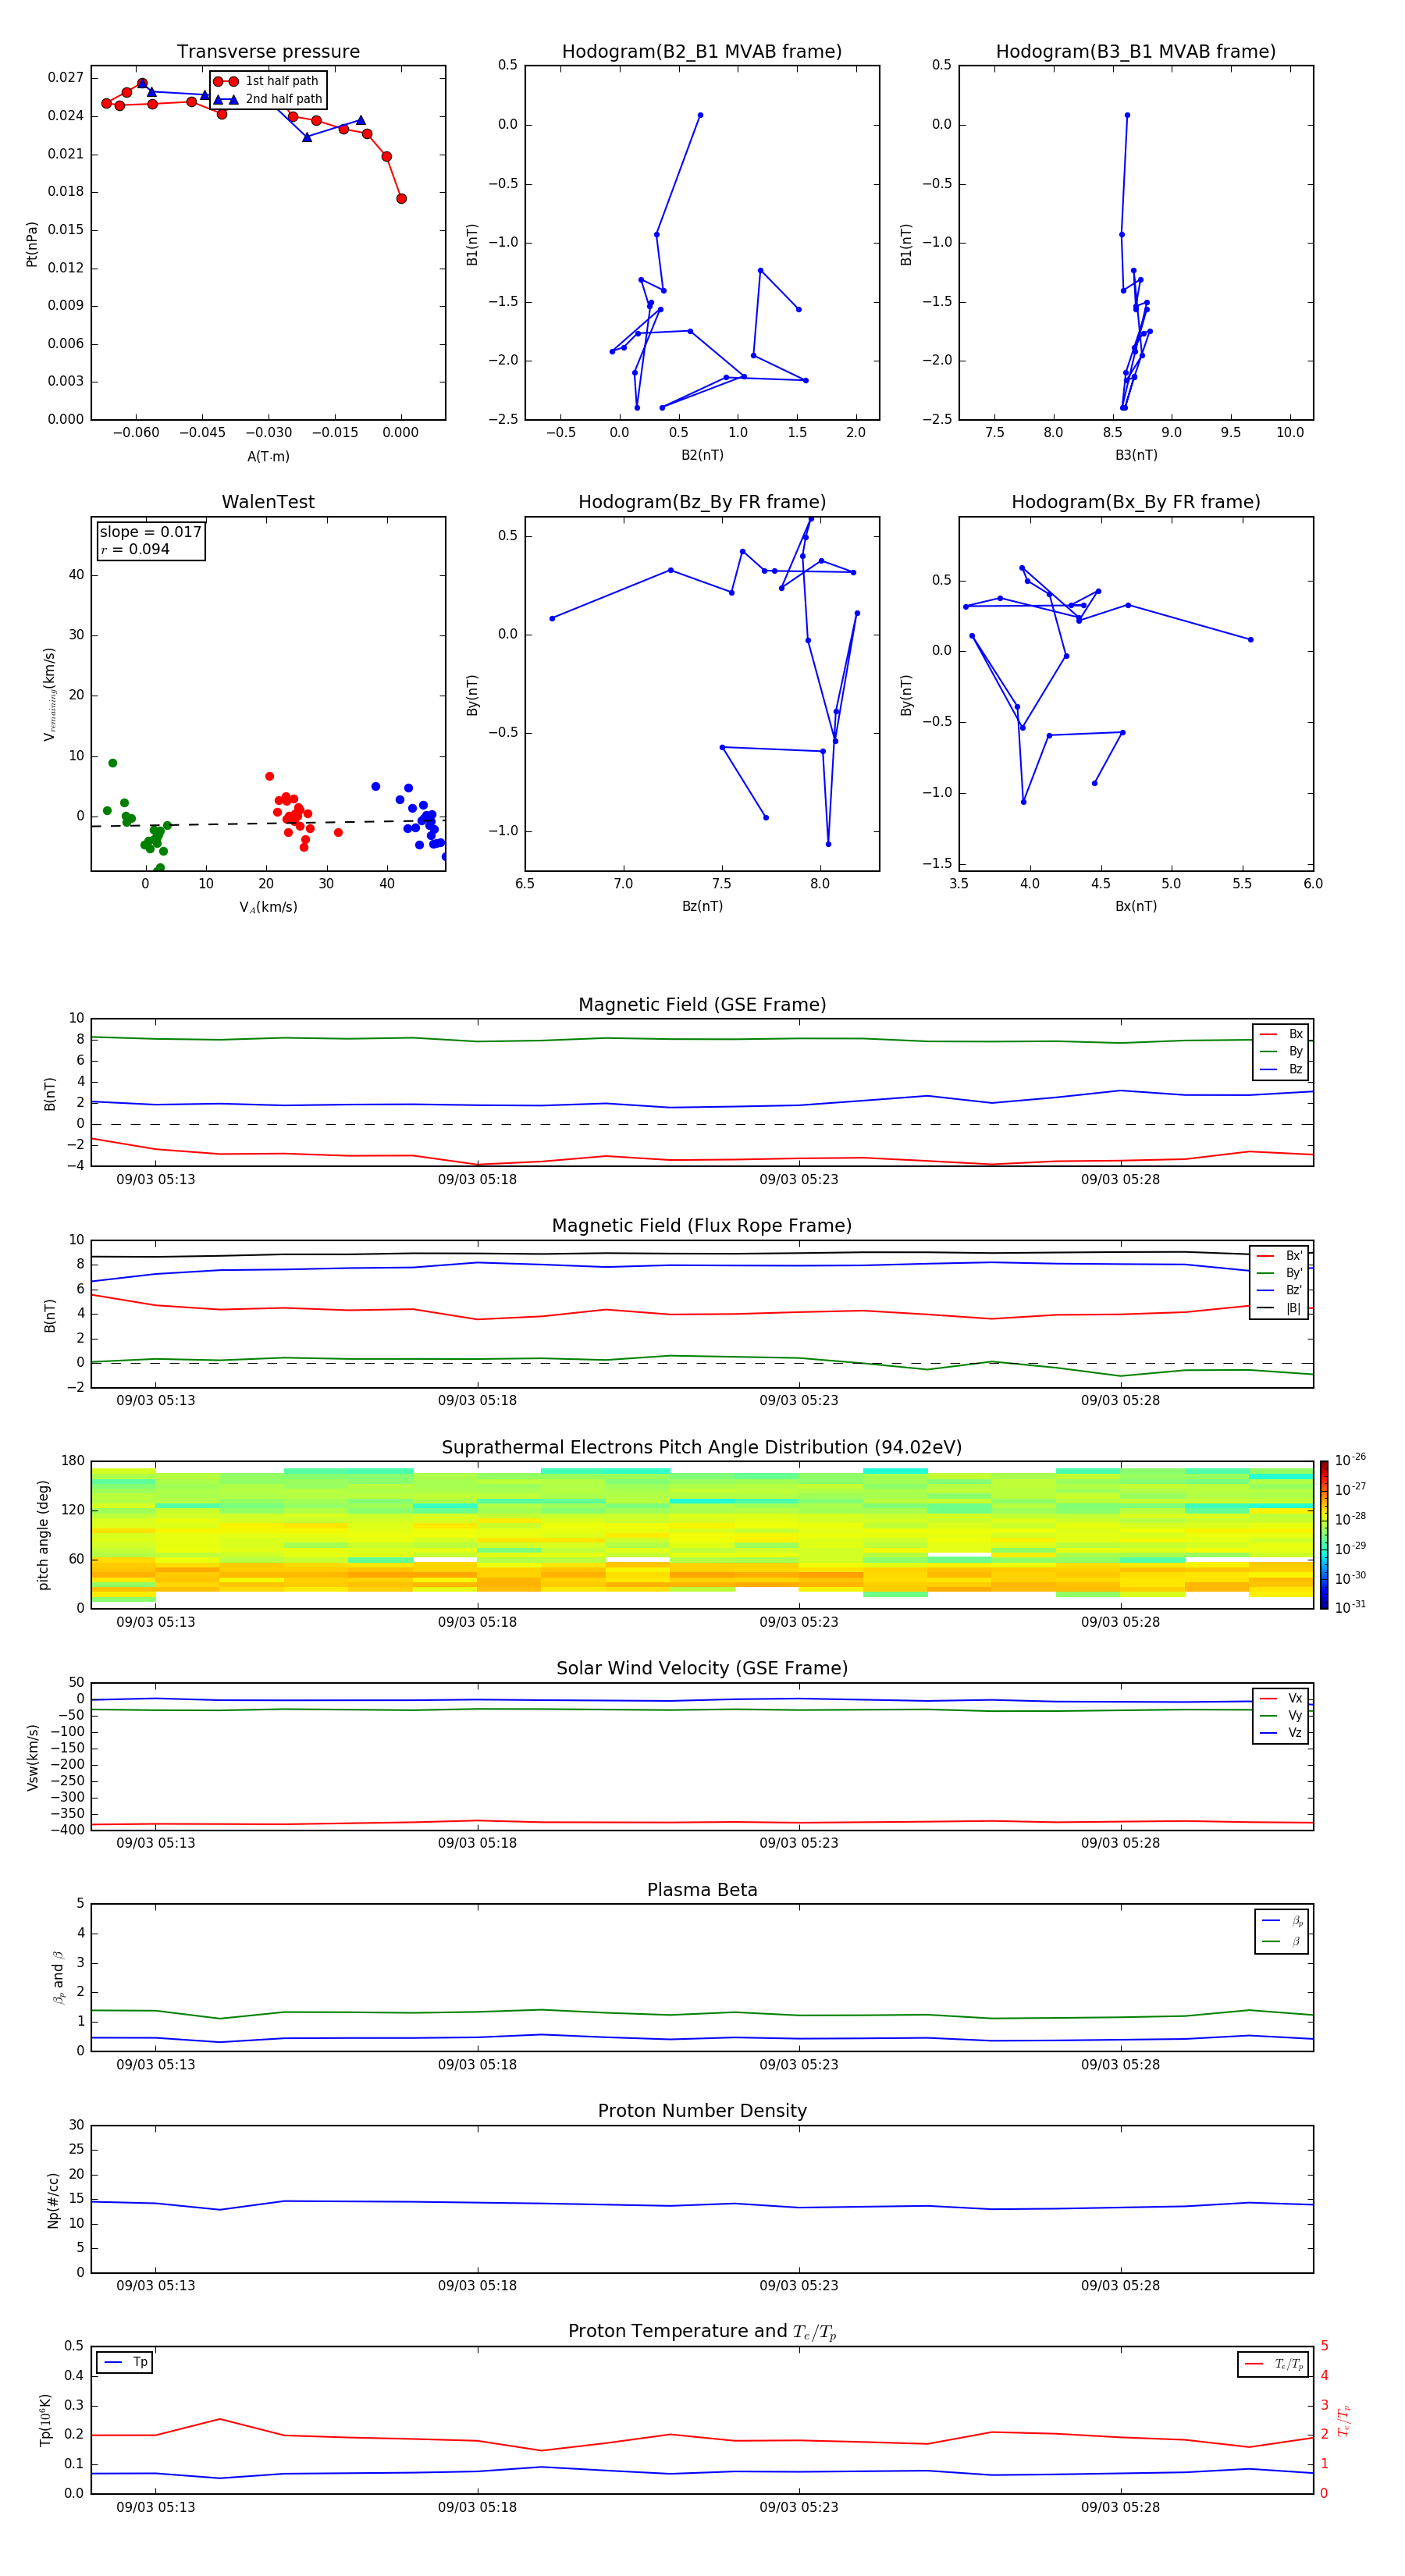Select 'Bz'' in the Flux Rope legend

tap(1280, 1290)
